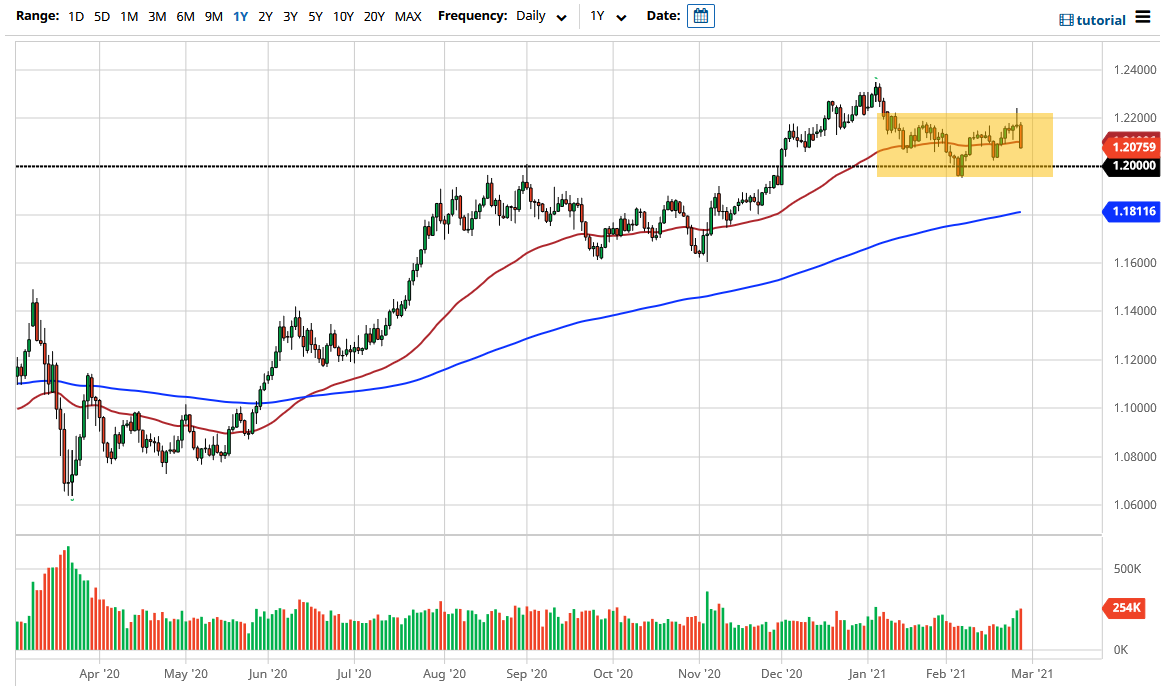The height and width of the screenshot is (696, 1164).
Task: Expand the Frequency Daily dropdown
Action: point(542,16)
